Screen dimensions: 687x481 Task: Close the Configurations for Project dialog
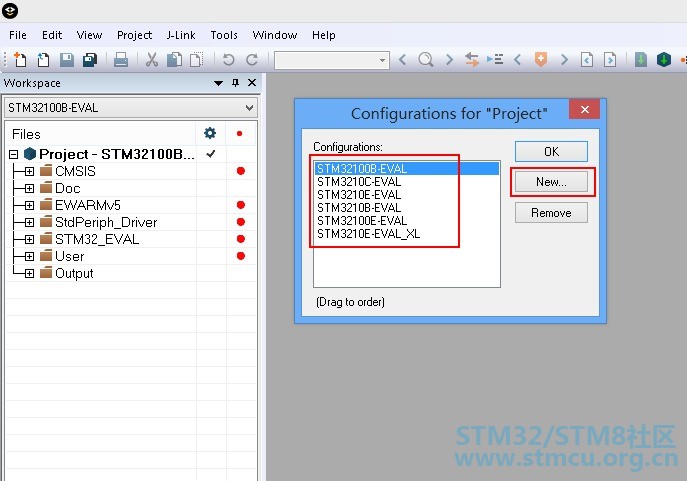[584, 110]
